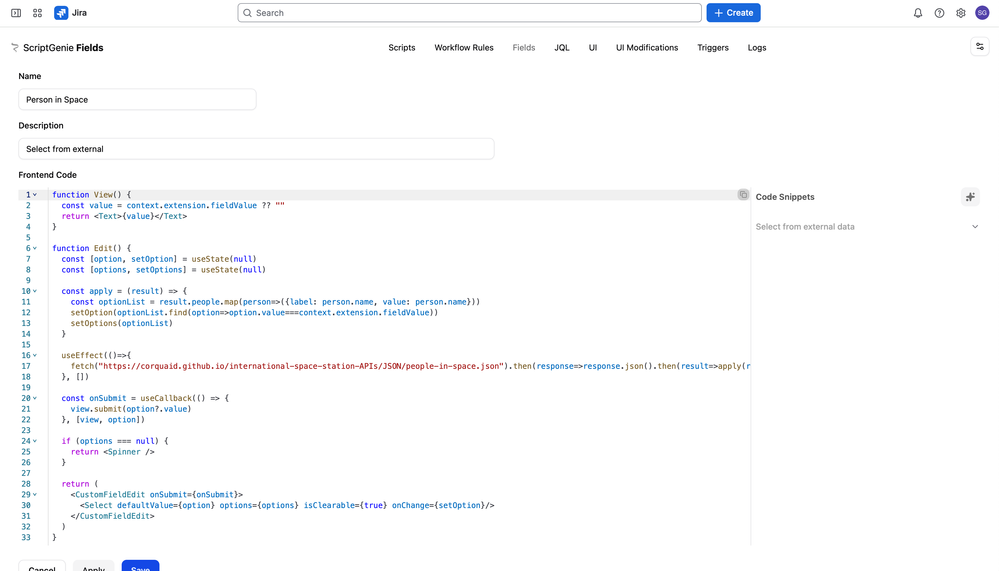999x571 pixels.
Task: Collapse code fold at line 6
Action: pyautogui.click(x=35, y=249)
